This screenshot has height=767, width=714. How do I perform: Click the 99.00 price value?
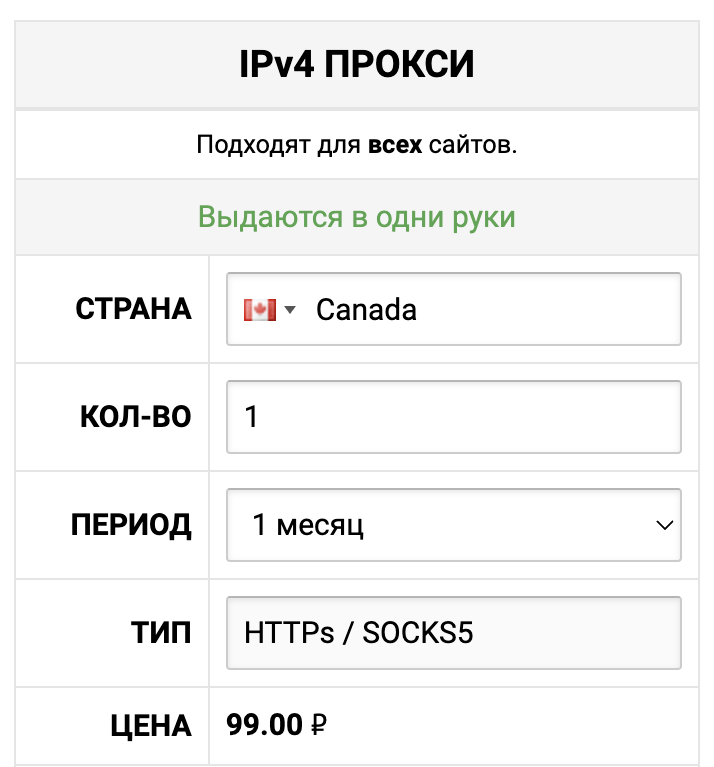[265, 725]
